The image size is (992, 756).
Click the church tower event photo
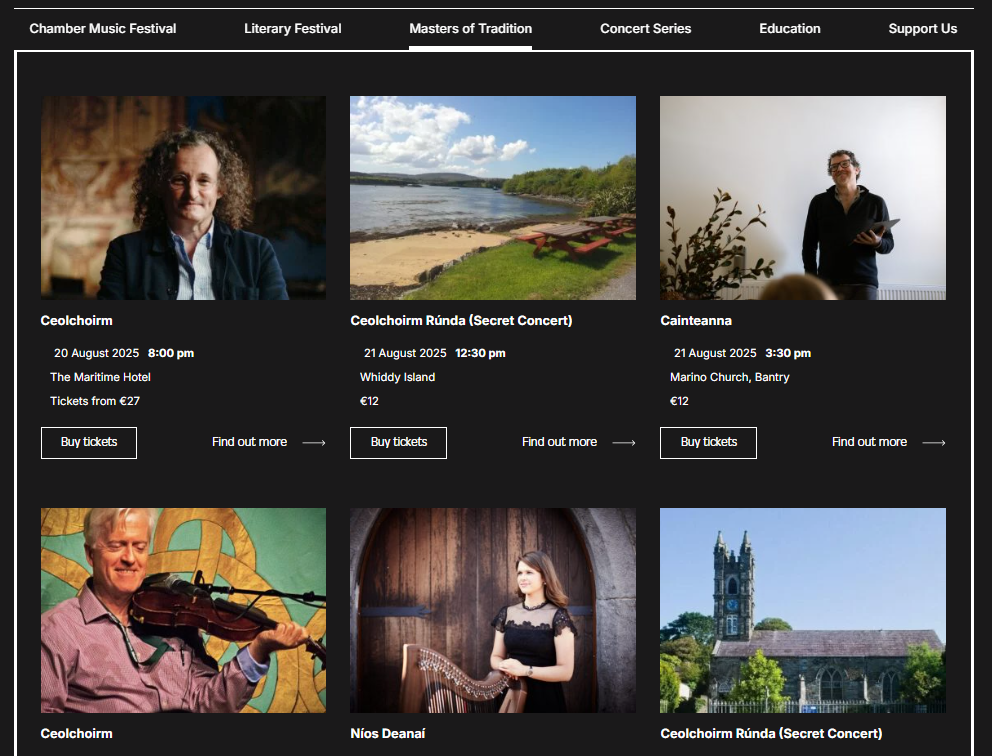click(x=803, y=610)
